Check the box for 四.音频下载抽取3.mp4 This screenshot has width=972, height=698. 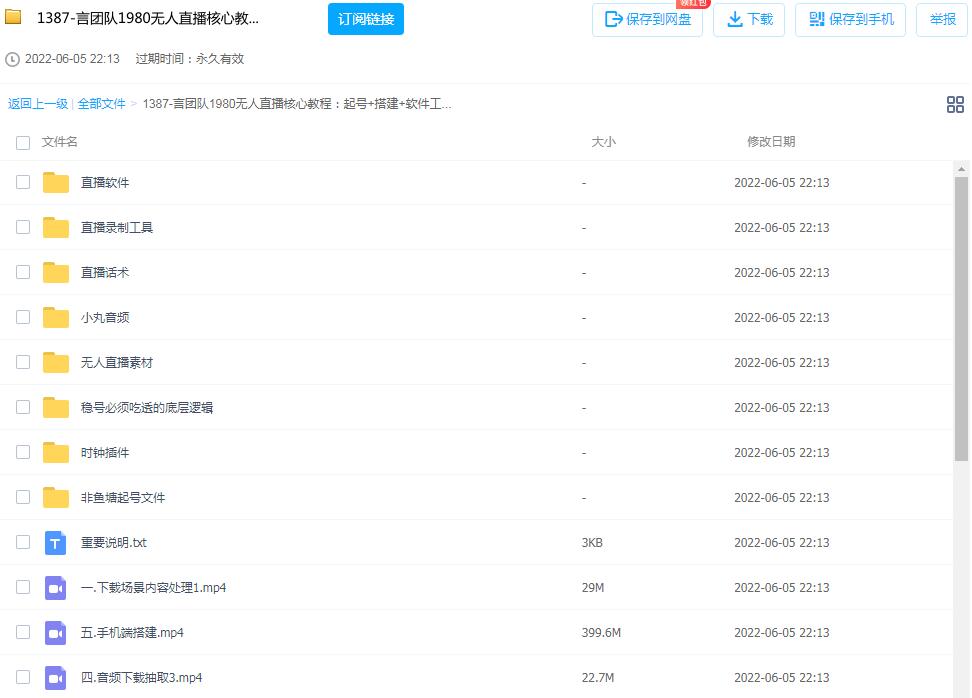tap(23, 677)
